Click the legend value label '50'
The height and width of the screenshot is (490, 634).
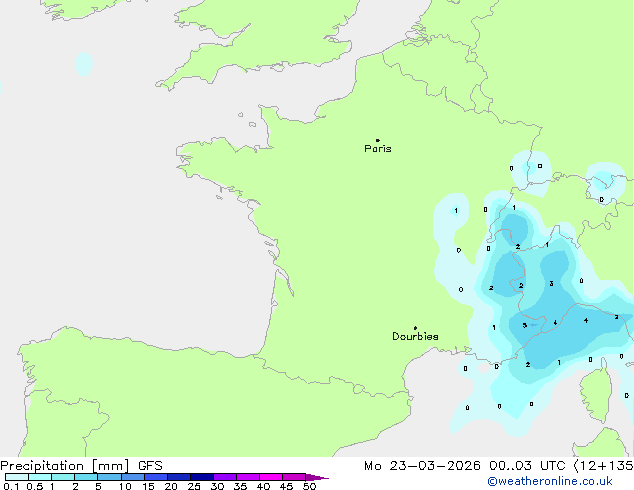(309, 486)
